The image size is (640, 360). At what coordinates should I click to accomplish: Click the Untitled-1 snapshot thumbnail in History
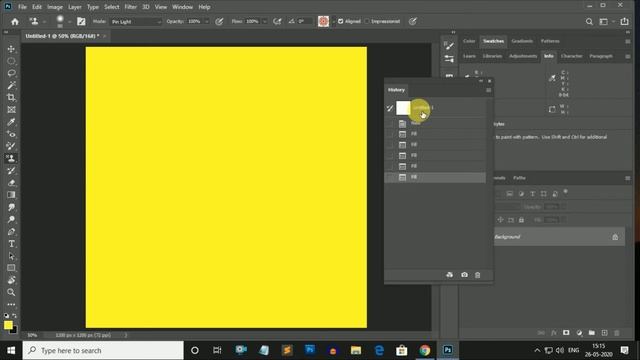coord(403,108)
